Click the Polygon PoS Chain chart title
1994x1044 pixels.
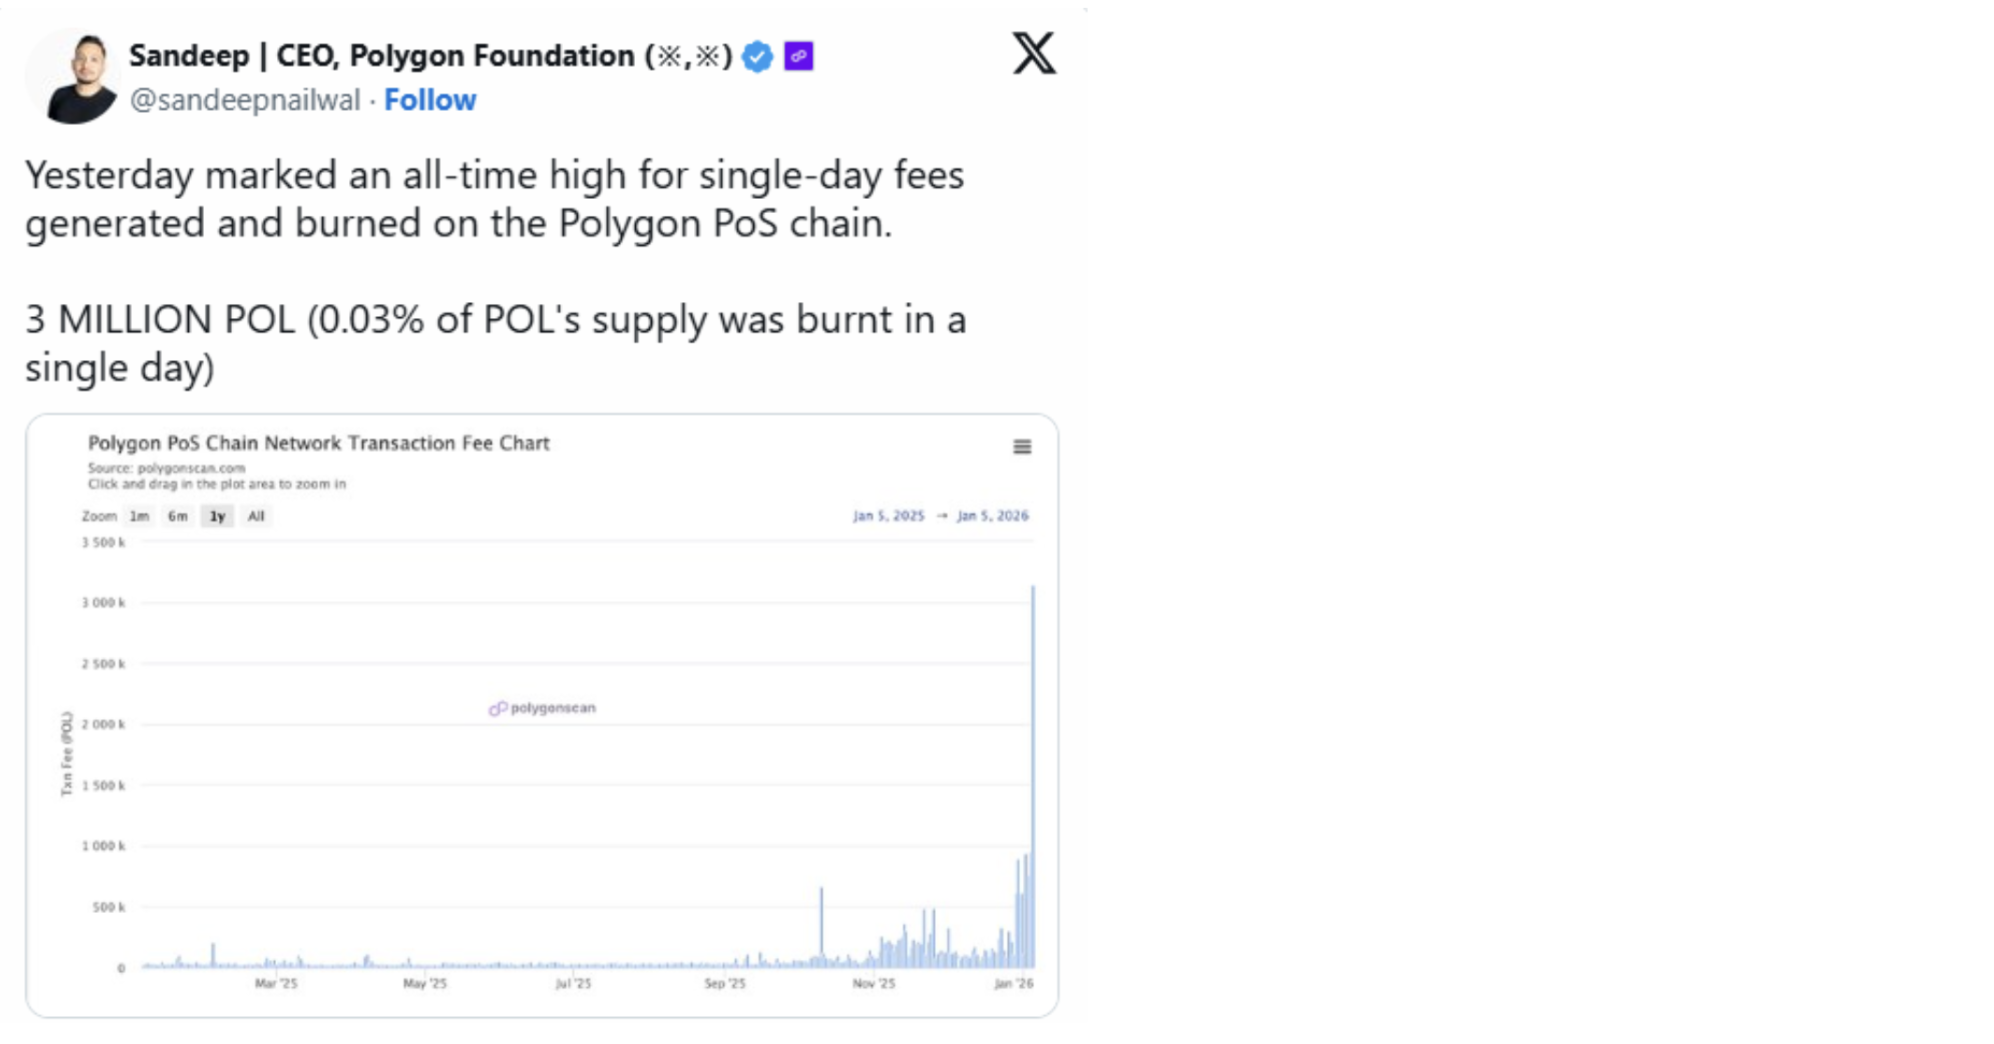[319, 443]
